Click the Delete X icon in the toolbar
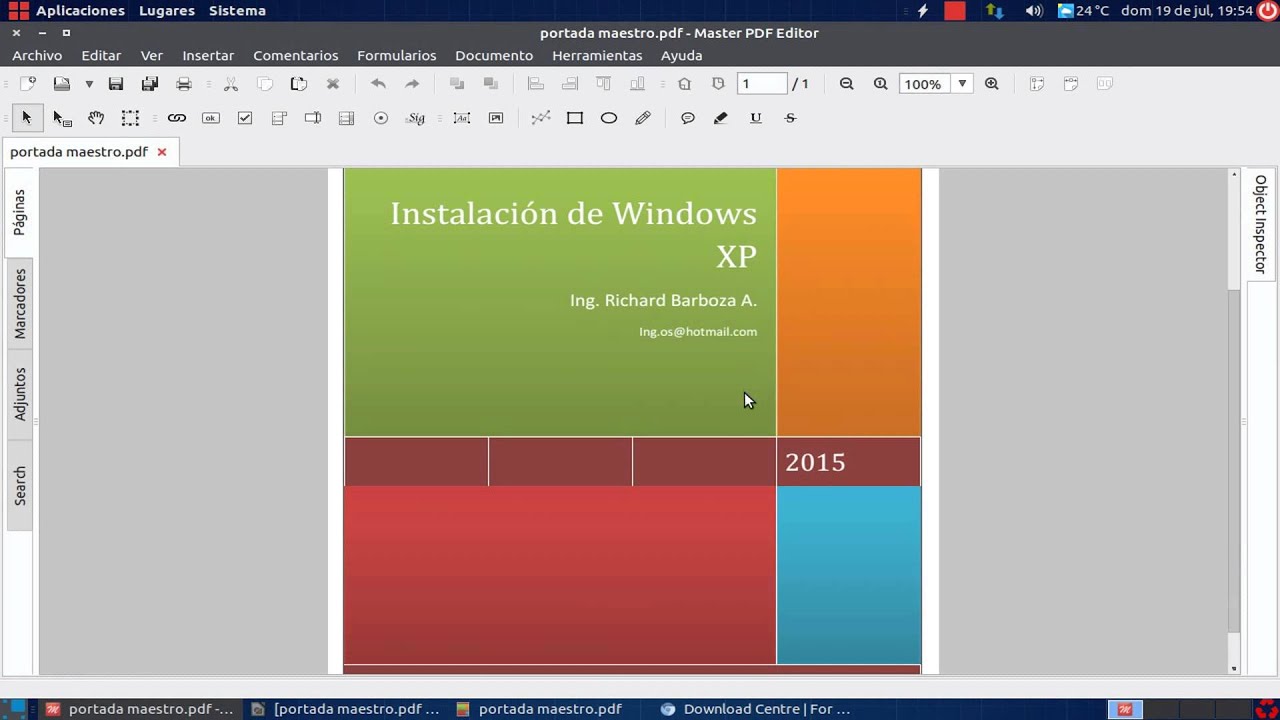The image size is (1280, 720). click(333, 84)
